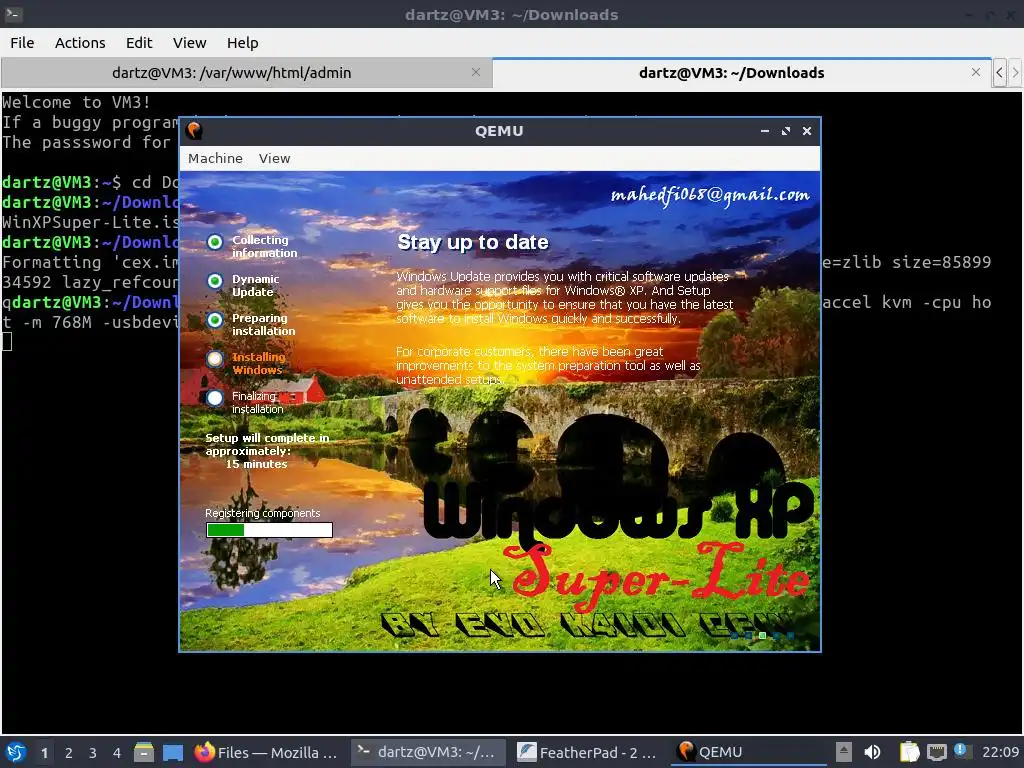Viewport: 1024px width, 768px height.
Task: Open the View menu in QEMU
Action: 274,158
